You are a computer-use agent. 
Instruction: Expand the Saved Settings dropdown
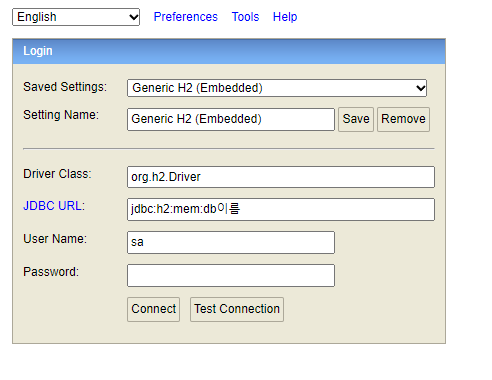point(277,88)
